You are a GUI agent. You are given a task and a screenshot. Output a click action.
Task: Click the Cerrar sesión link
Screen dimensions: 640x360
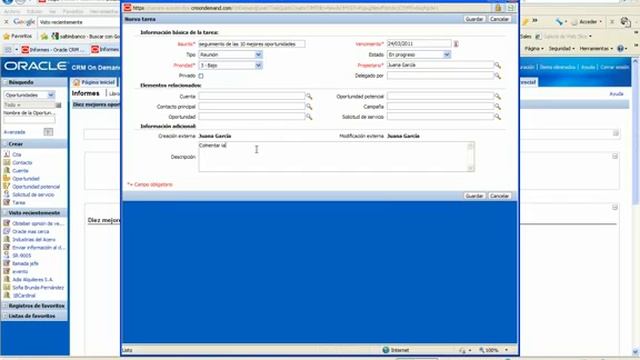point(614,67)
